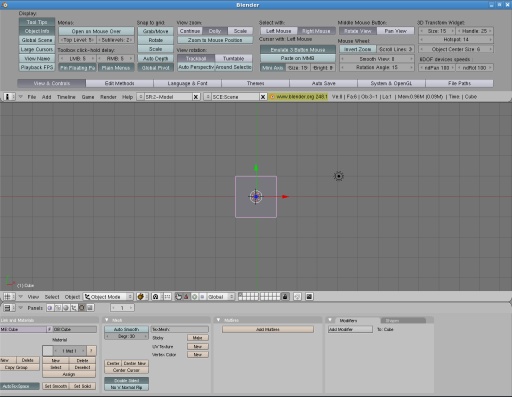Enable Large Cursors option

point(37,49)
